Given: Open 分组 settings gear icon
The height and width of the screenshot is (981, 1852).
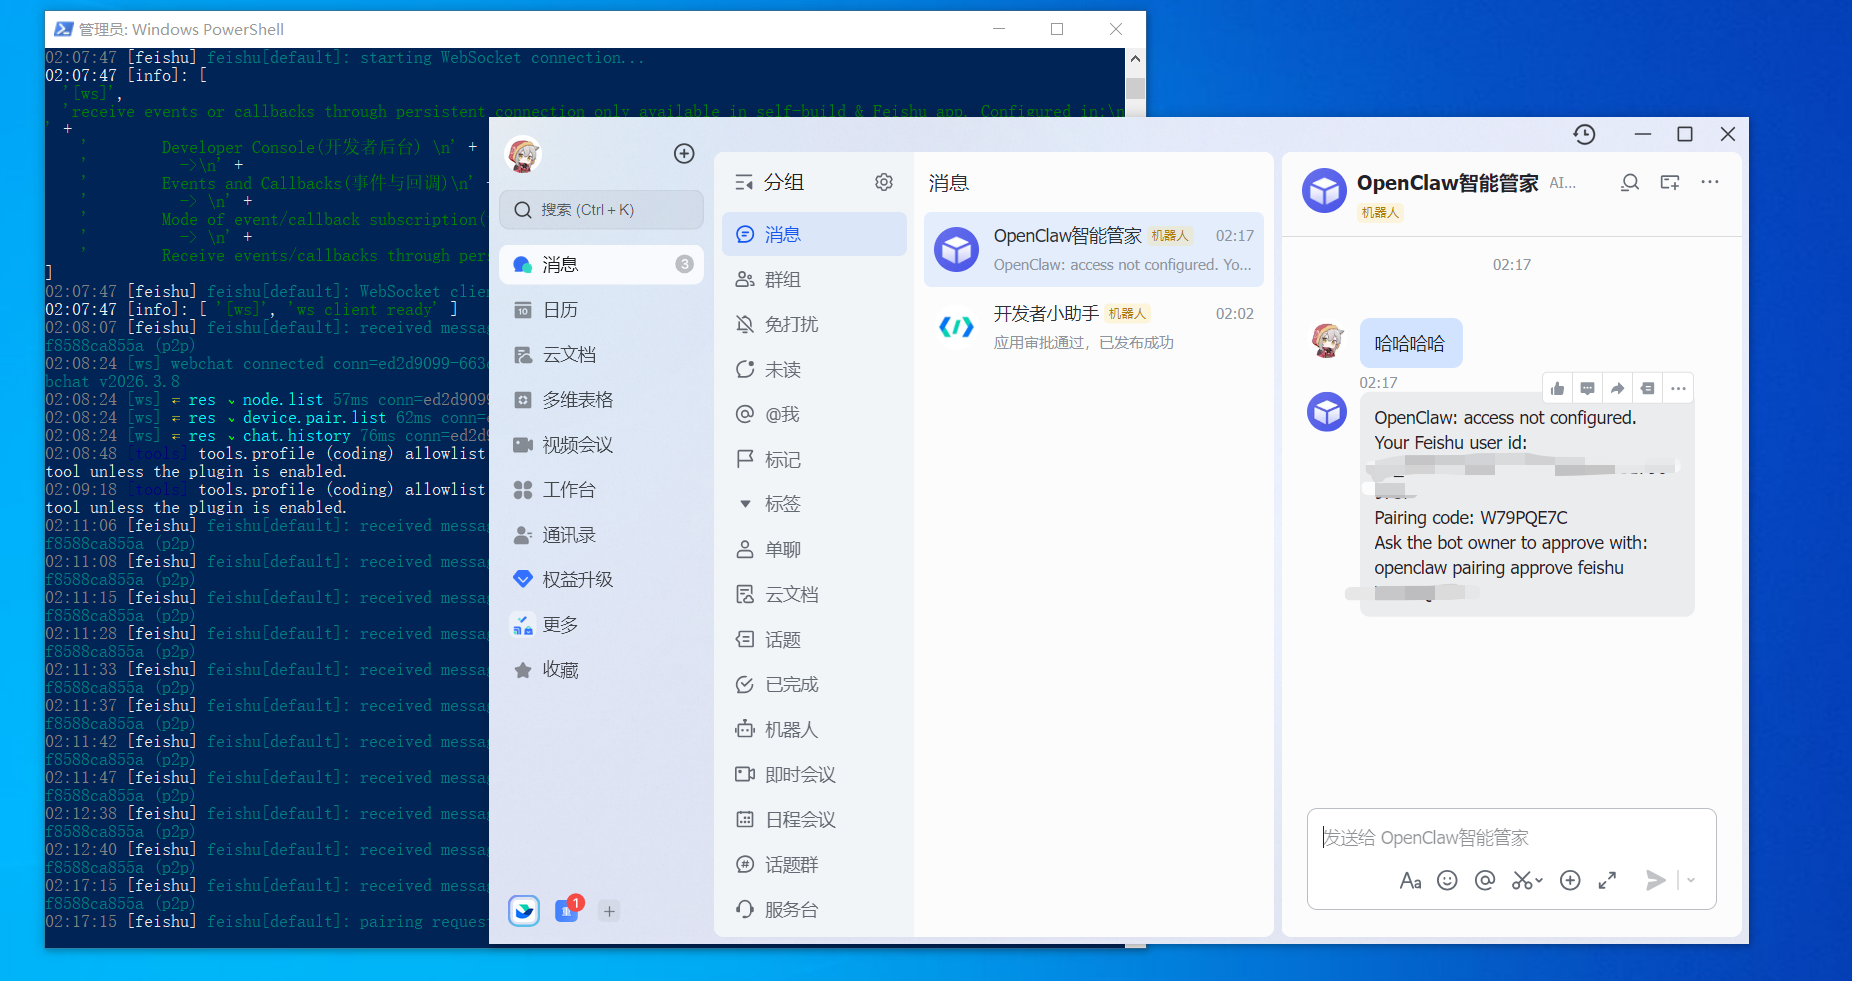Looking at the screenshot, I should pos(884,182).
